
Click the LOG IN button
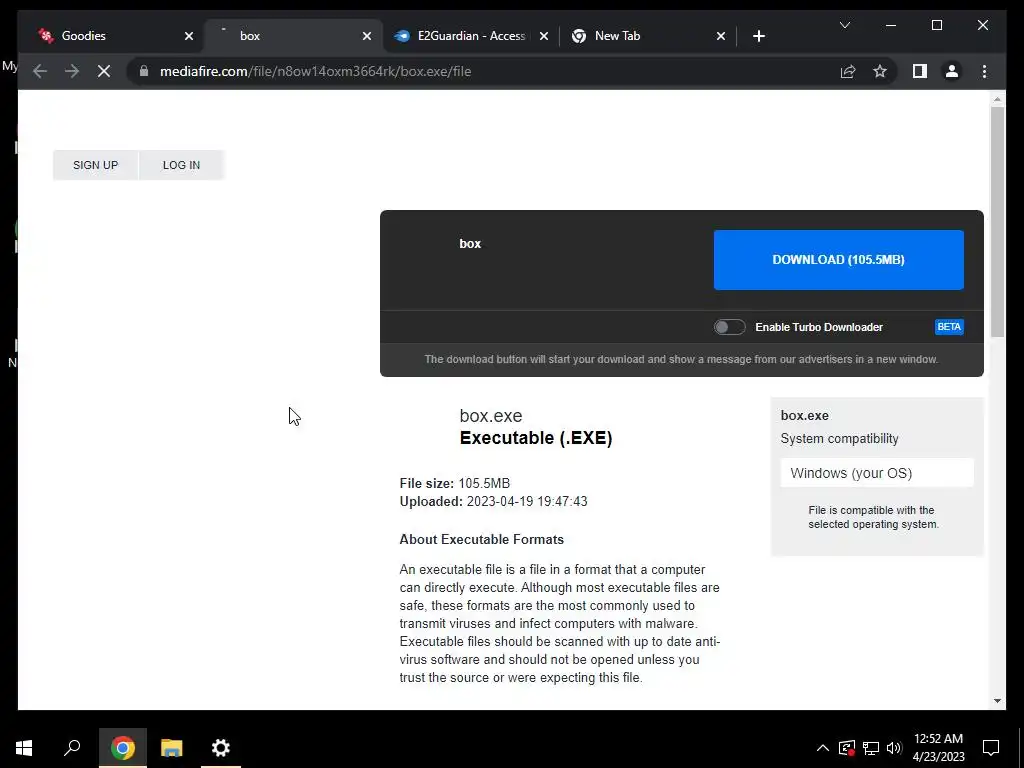(182, 165)
